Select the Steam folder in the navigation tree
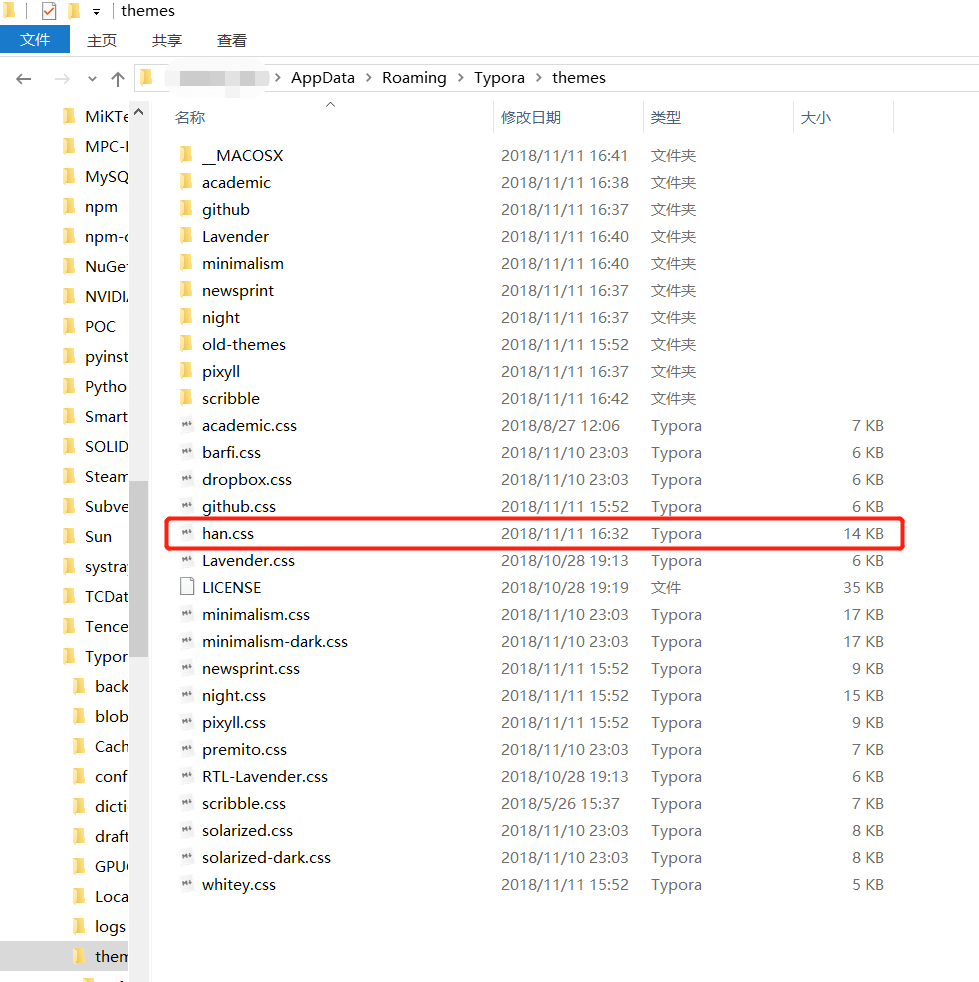Screen dimensions: 979x982 click(105, 476)
